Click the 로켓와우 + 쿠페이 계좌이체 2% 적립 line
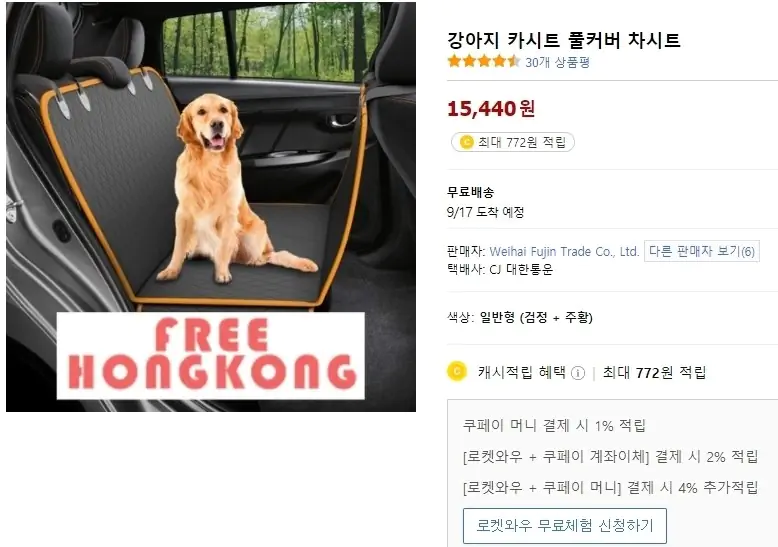The width and height of the screenshot is (778, 547). [610, 456]
